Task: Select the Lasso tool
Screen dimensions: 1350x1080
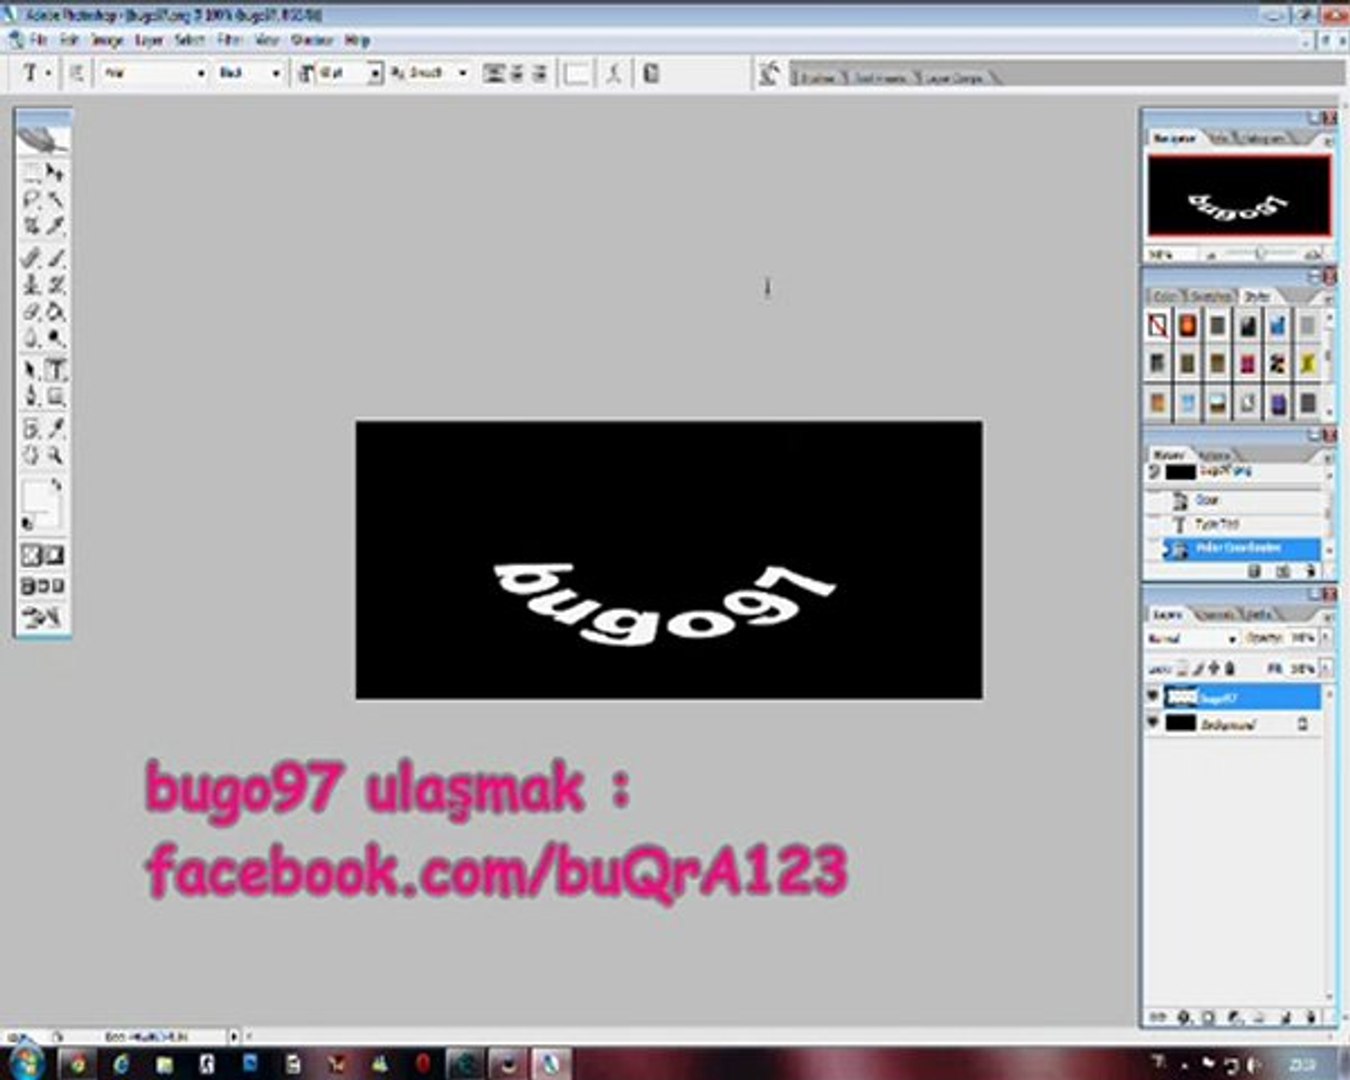Action: point(32,199)
